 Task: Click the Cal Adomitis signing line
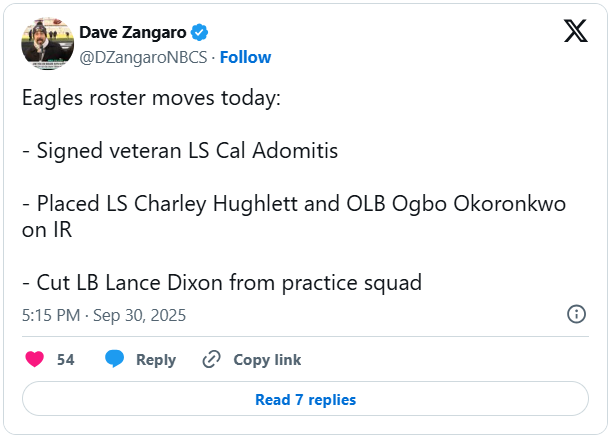click(x=180, y=151)
